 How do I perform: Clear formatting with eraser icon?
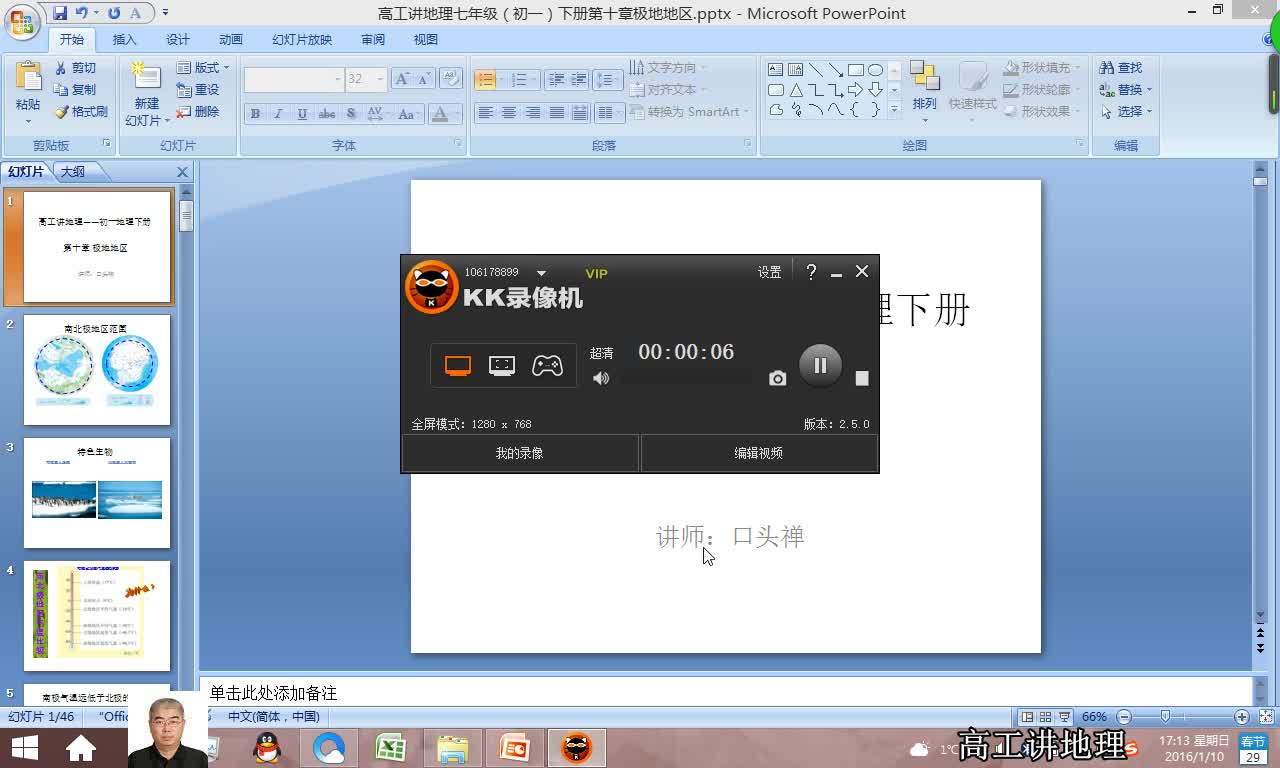coord(450,79)
